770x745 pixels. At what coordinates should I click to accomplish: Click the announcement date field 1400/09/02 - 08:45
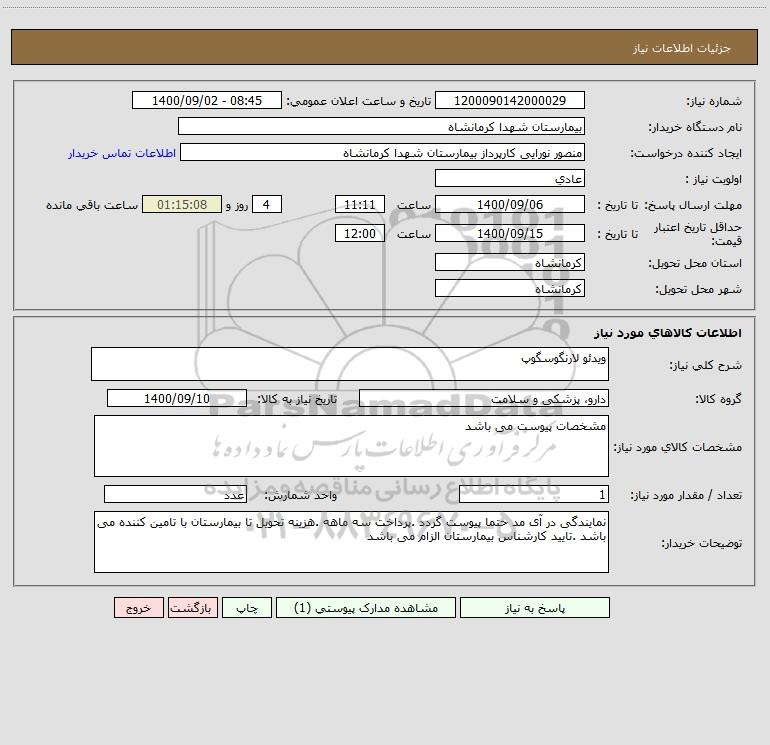pos(207,101)
